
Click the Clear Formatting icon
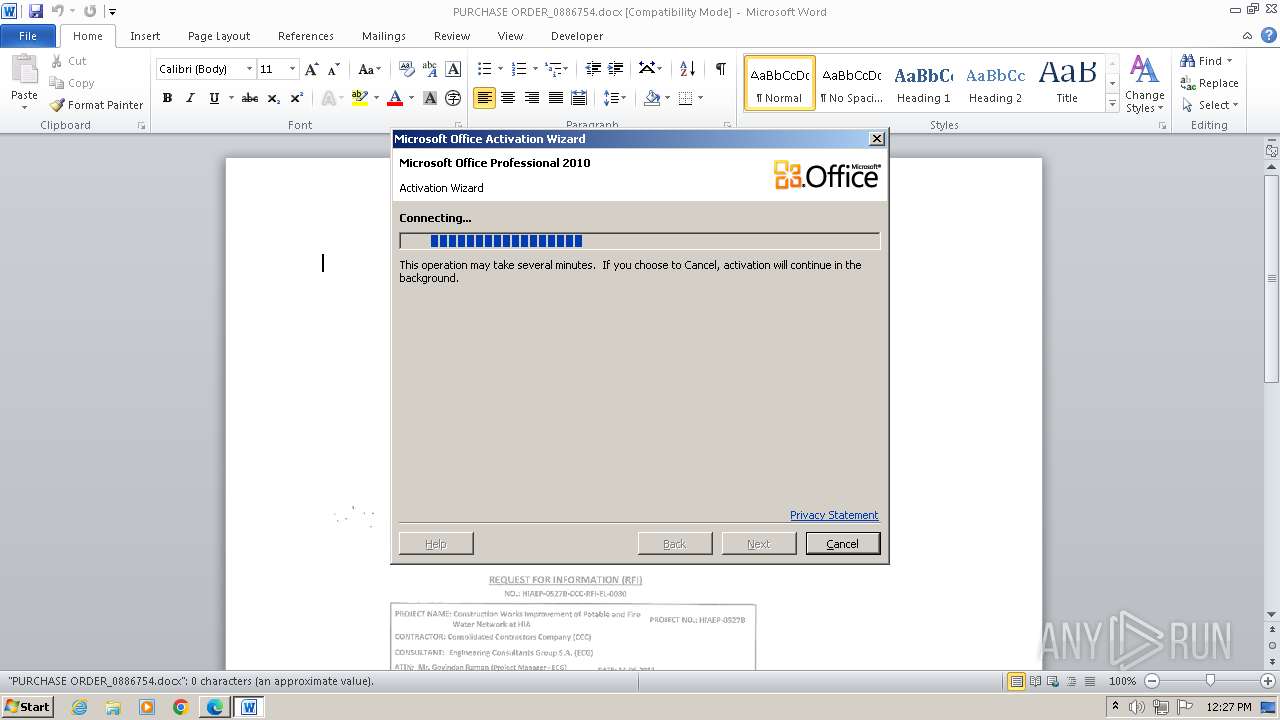407,69
